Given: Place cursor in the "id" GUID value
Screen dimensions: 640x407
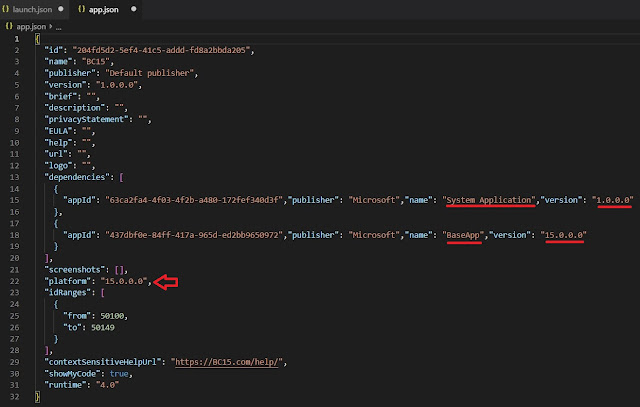Looking at the screenshot, I should 161,50.
